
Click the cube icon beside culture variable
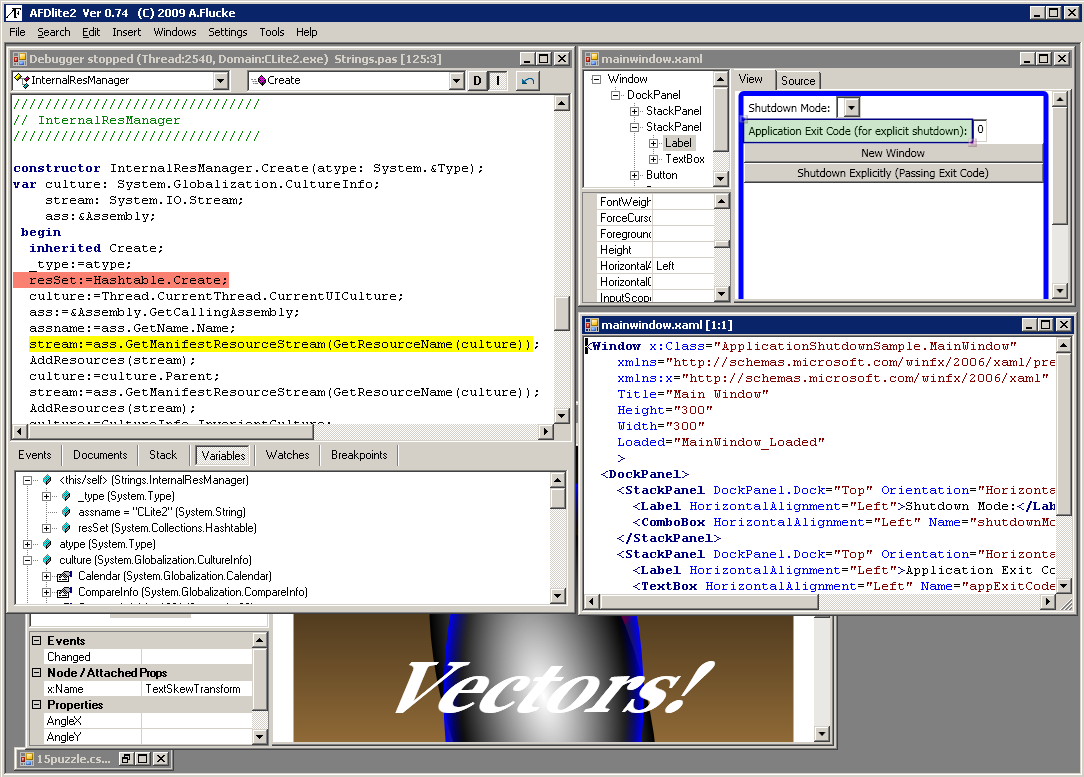(x=47, y=560)
